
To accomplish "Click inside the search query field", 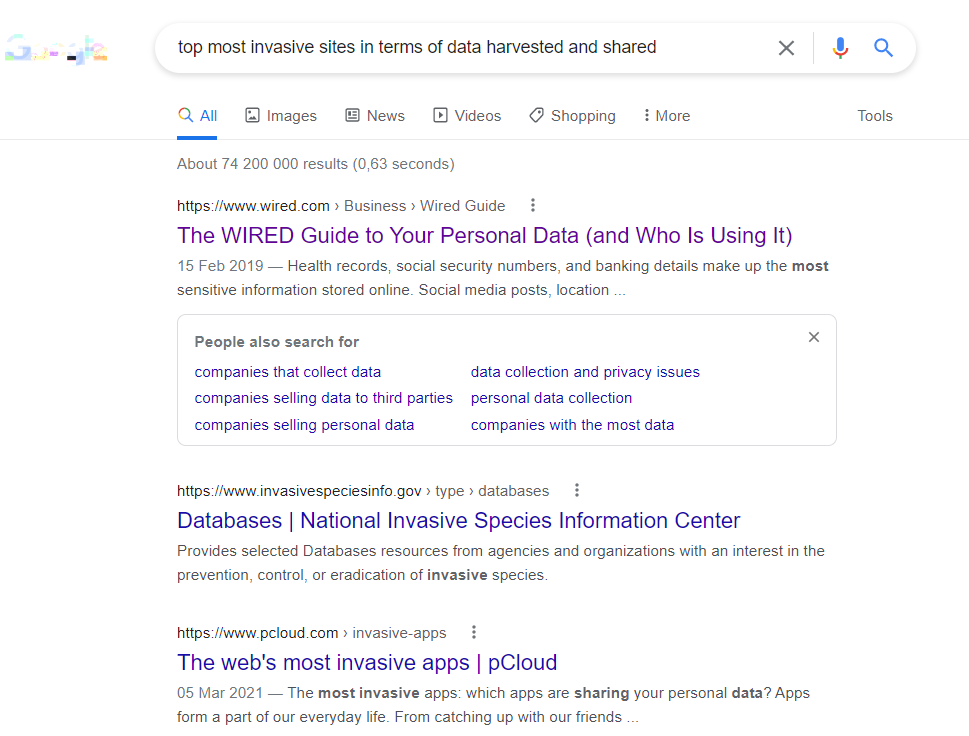I will click(x=450, y=47).
